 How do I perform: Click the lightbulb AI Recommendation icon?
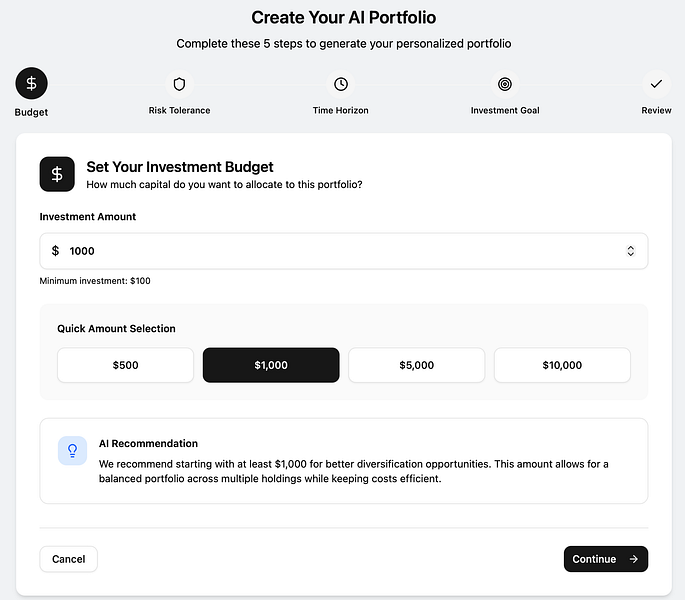pyautogui.click(x=72, y=451)
